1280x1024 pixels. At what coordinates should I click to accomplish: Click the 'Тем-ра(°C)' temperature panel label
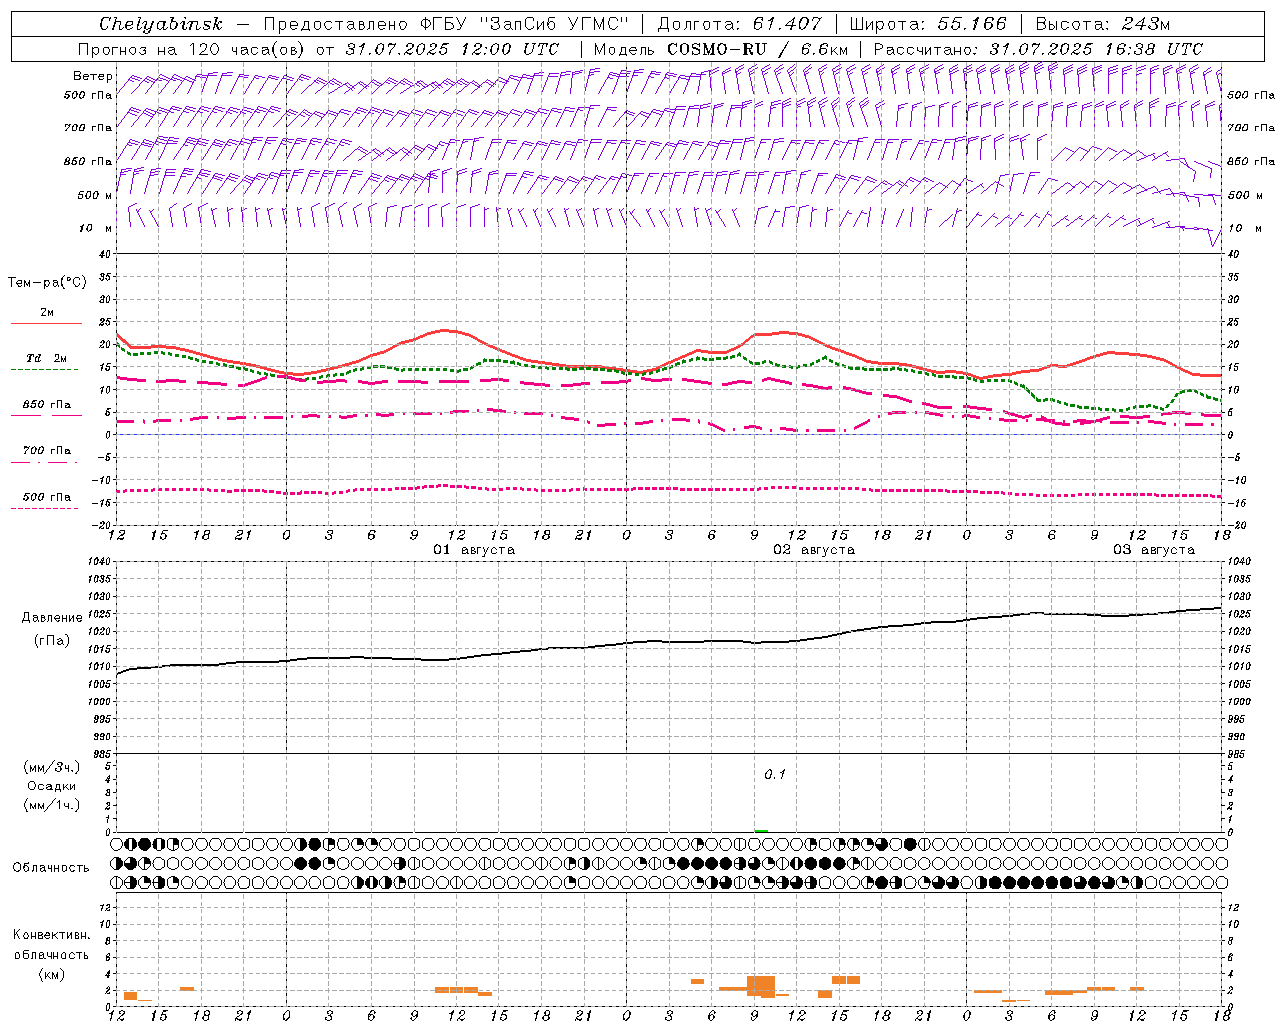click(x=47, y=283)
